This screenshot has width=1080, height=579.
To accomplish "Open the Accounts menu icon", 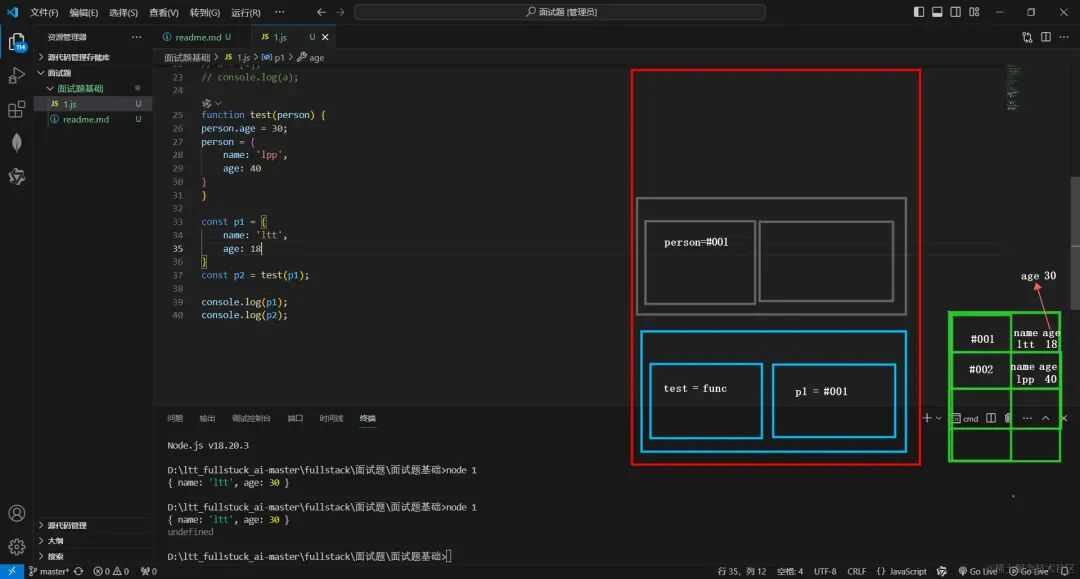I will click(17, 513).
